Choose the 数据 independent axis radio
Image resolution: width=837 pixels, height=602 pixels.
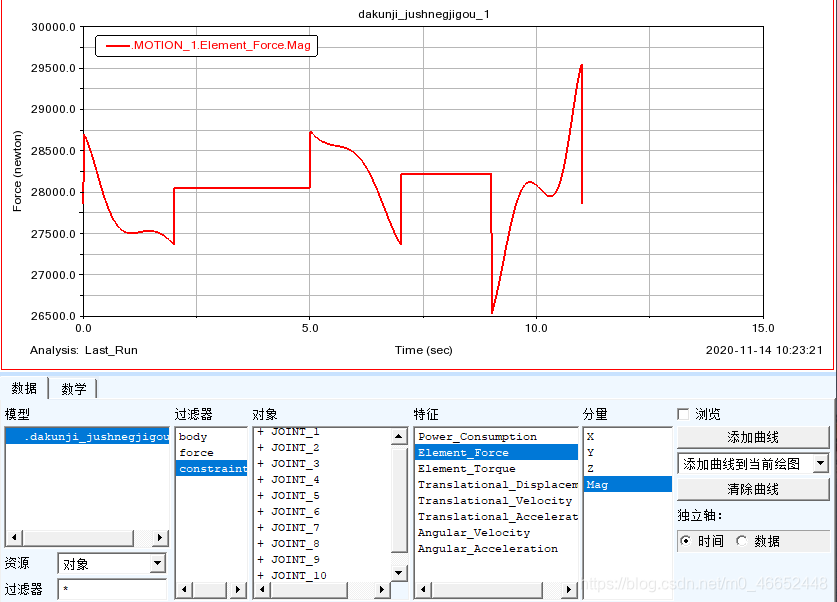coord(741,541)
